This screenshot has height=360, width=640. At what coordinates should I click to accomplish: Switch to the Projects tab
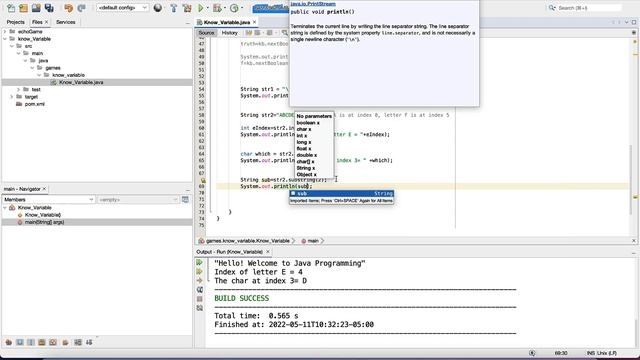16,22
